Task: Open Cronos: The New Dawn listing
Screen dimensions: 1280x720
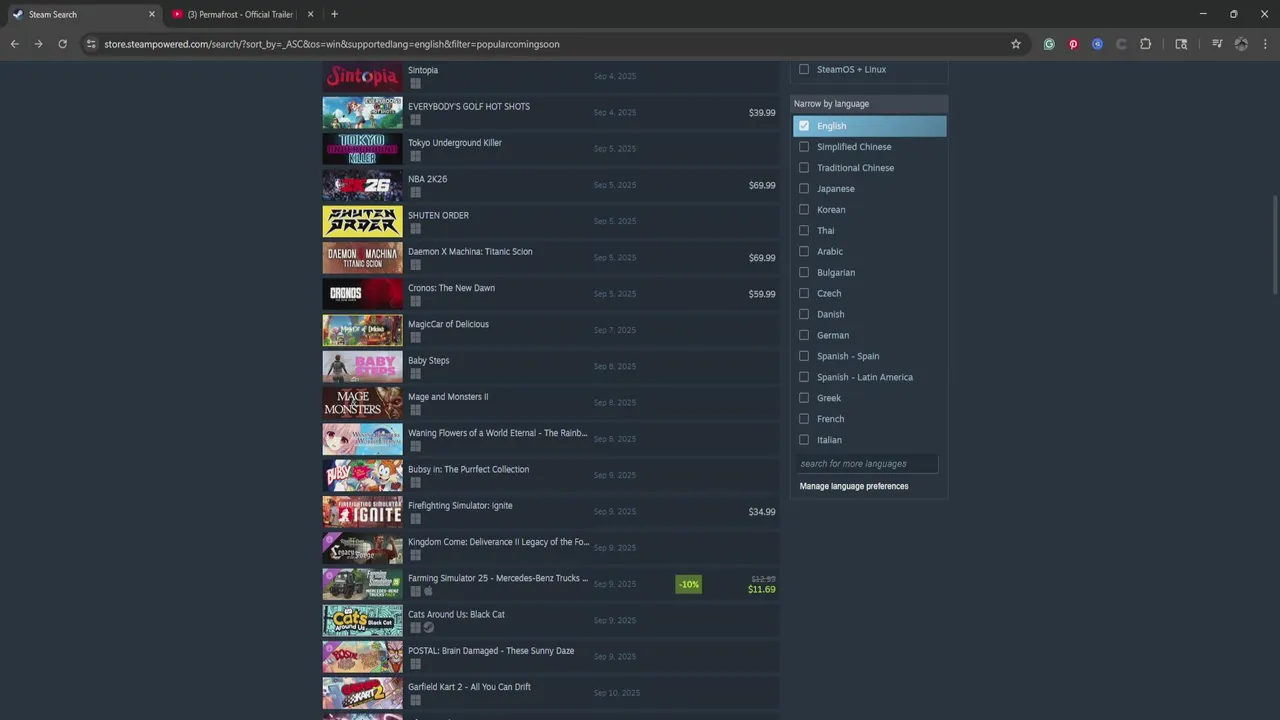Action: tap(550, 294)
